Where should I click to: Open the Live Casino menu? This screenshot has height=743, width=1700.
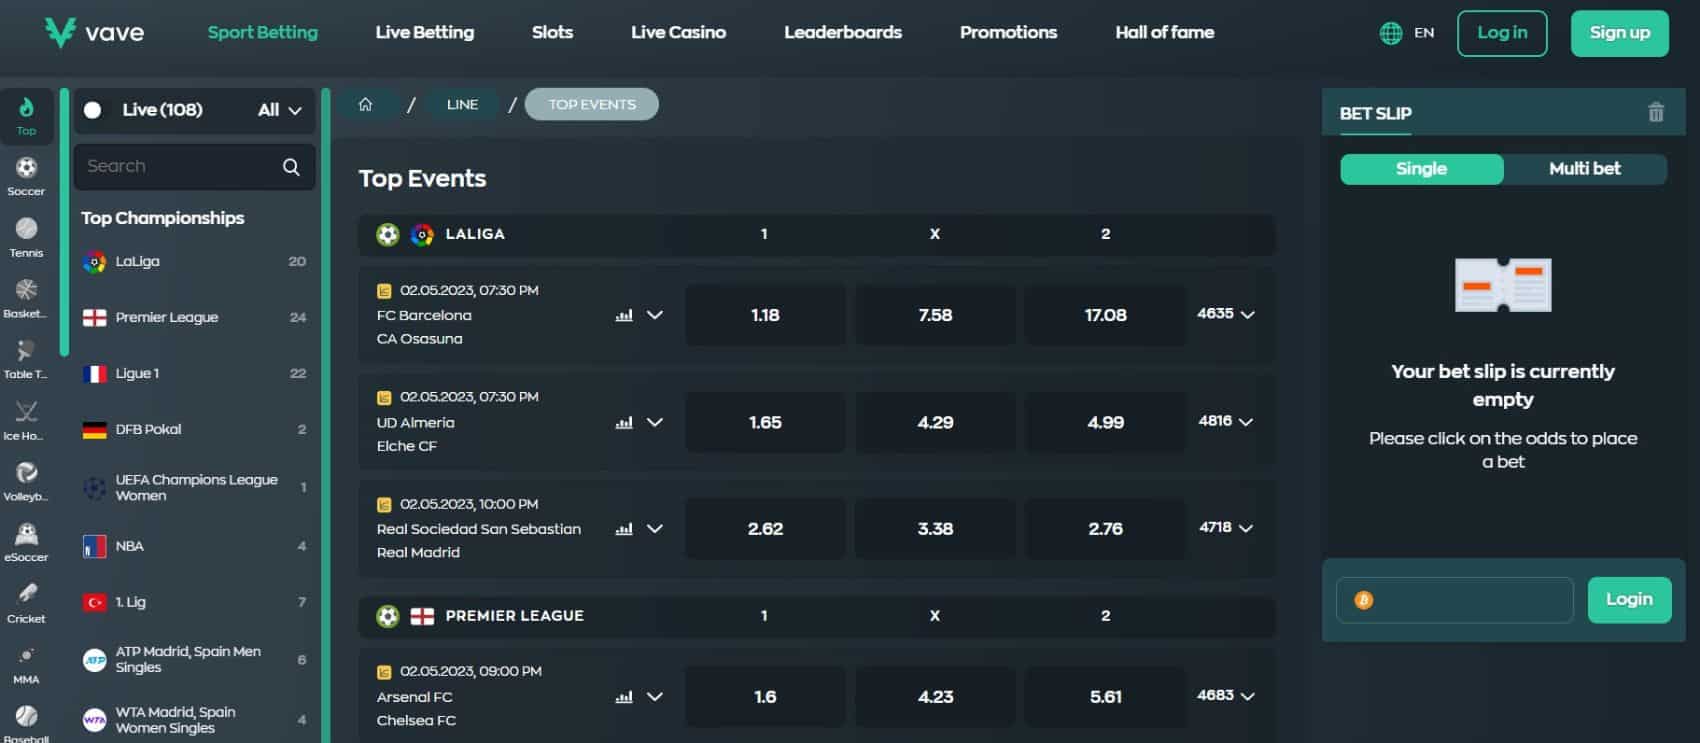point(677,32)
